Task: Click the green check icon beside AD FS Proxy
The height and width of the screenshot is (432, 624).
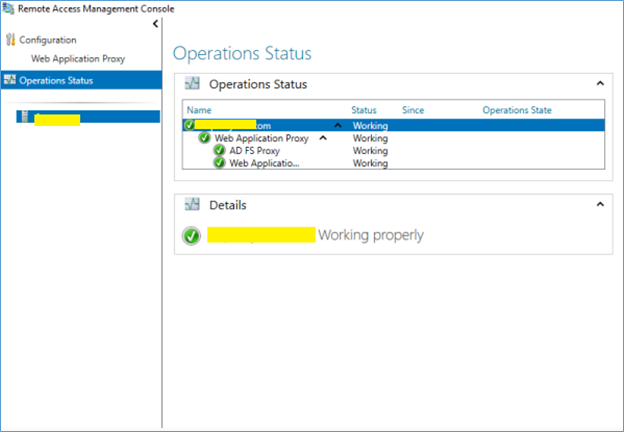Action: (x=219, y=151)
